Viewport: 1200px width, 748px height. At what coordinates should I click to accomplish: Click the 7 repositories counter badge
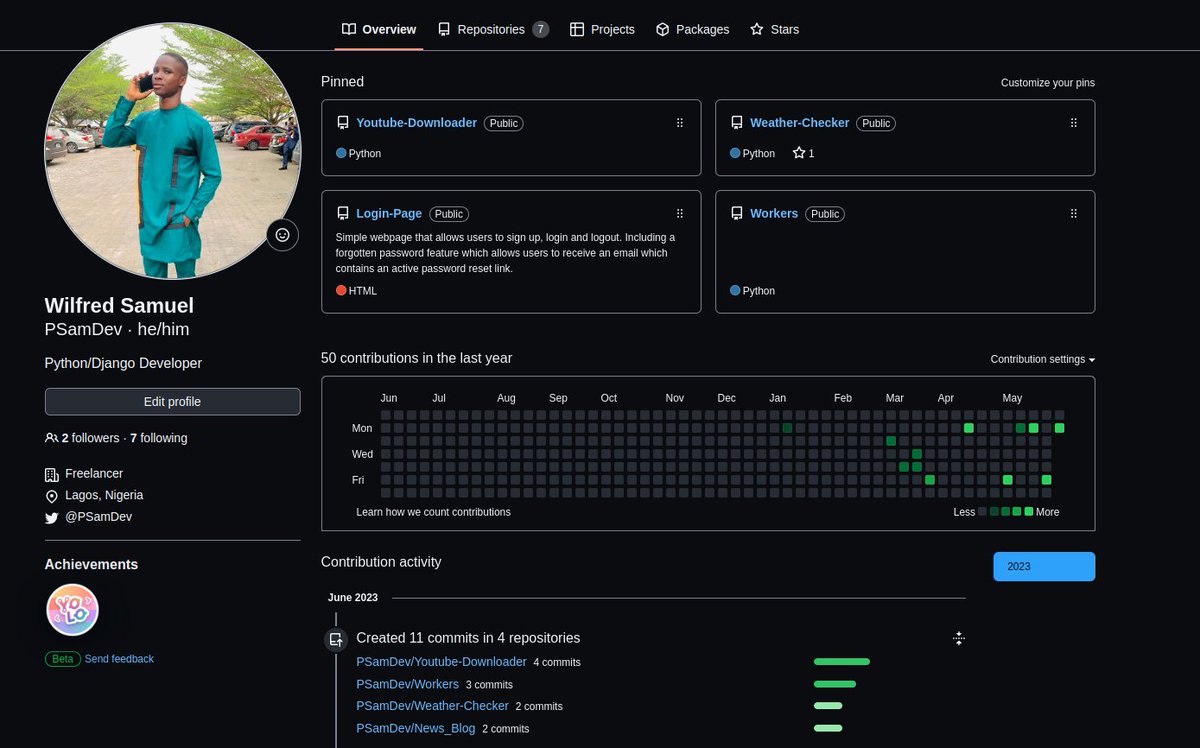pyautogui.click(x=540, y=29)
